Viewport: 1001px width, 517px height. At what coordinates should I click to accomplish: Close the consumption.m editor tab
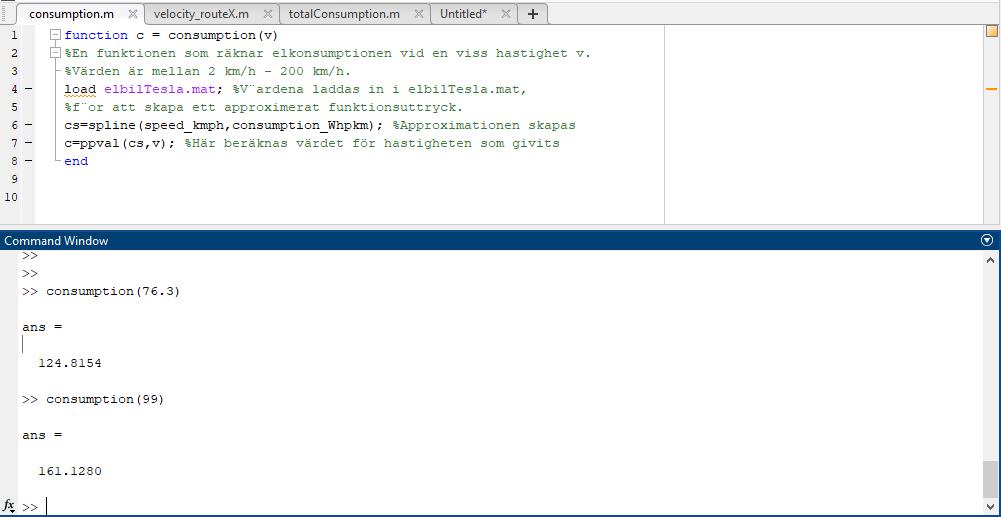tap(132, 14)
